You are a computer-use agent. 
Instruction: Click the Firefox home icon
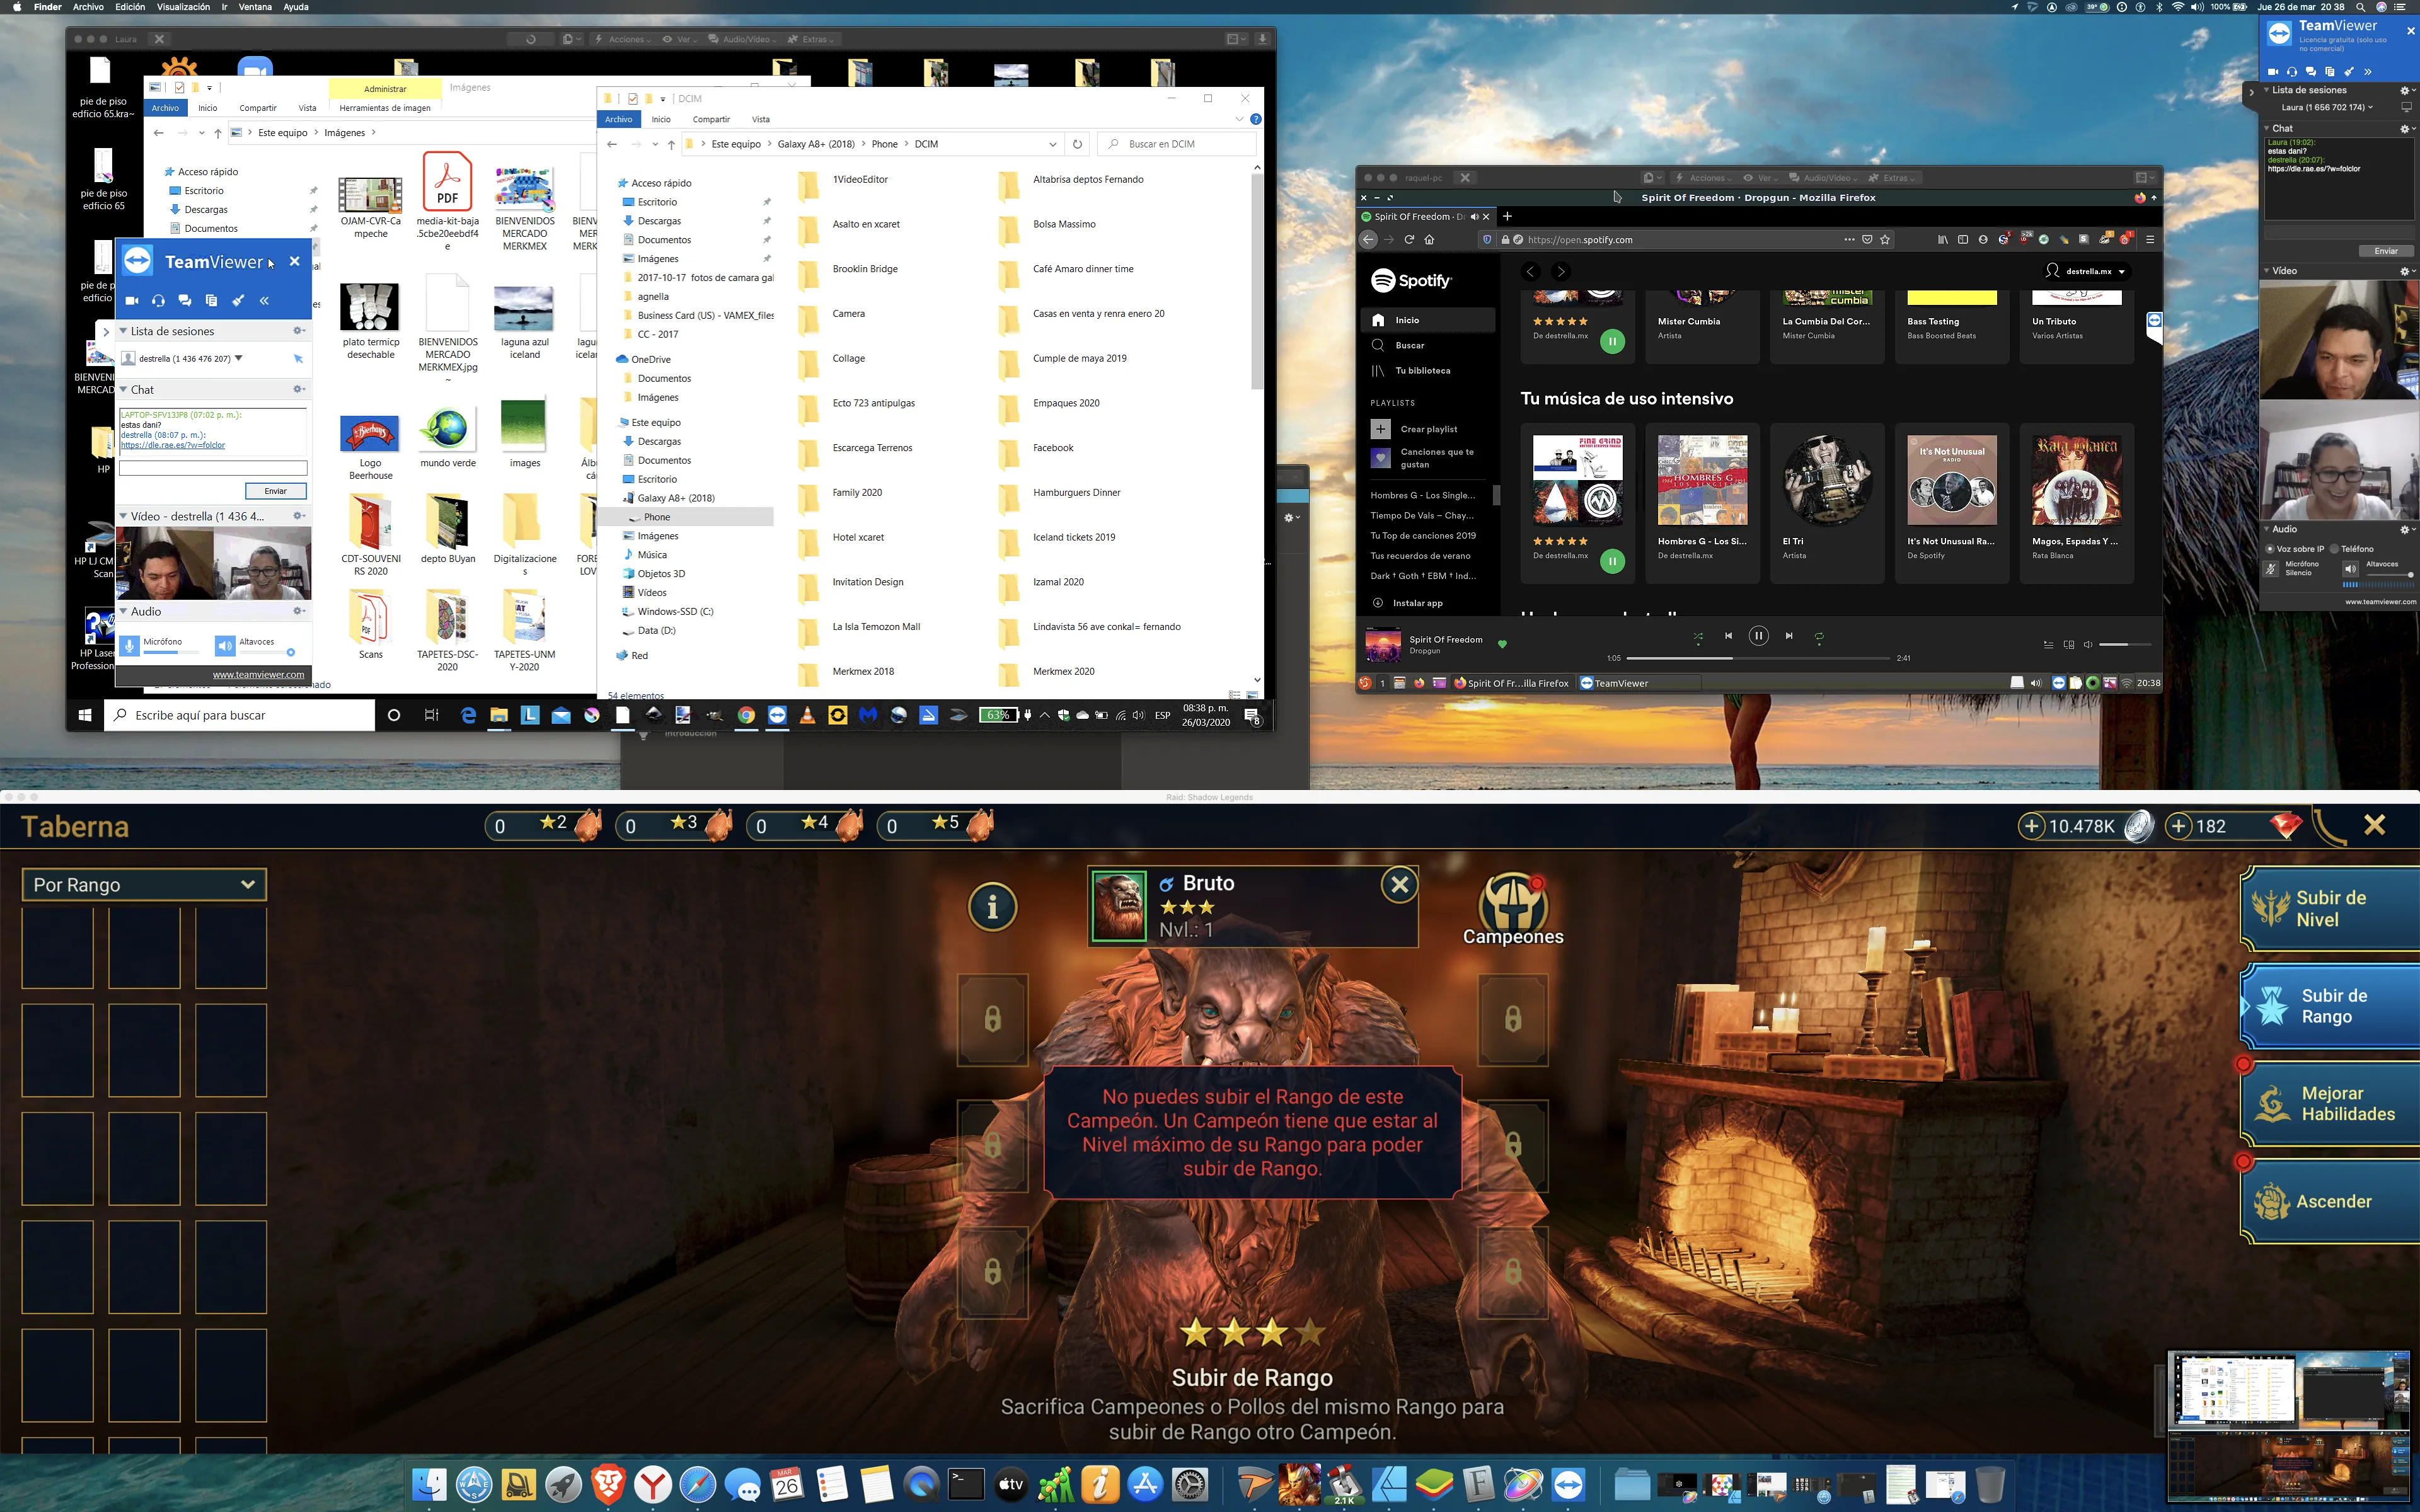(x=1429, y=240)
